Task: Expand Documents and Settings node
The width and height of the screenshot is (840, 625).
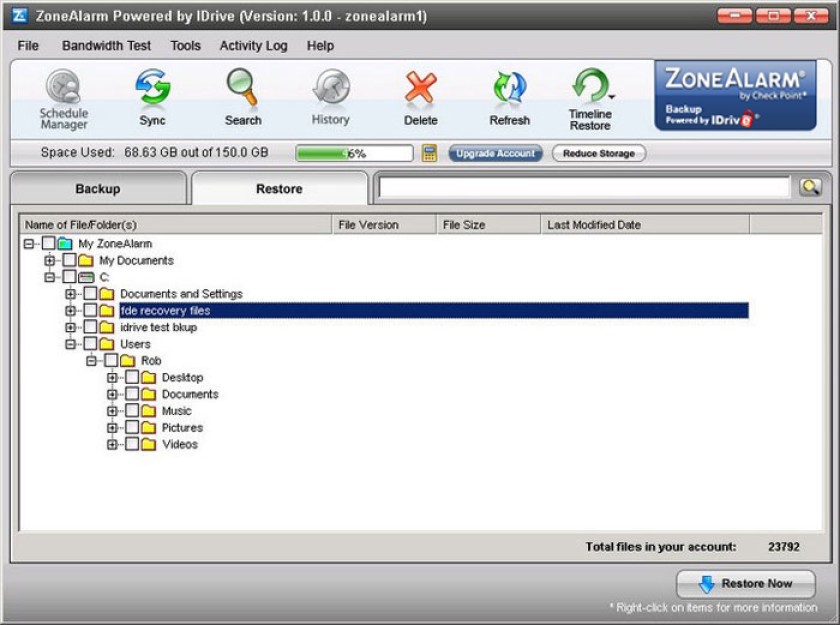Action: tap(71, 294)
